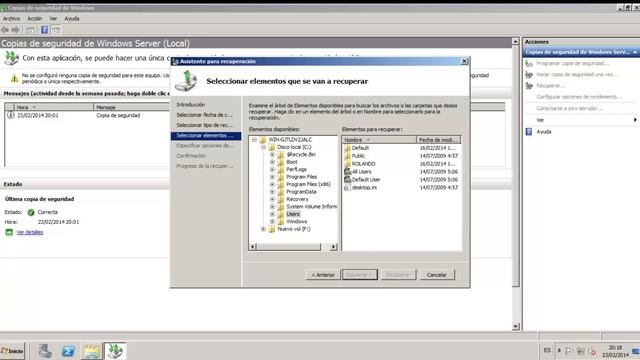The width and height of the screenshot is (640, 360).
Task: Click Configurar opciones de rendimiento action
Action: [579, 97]
